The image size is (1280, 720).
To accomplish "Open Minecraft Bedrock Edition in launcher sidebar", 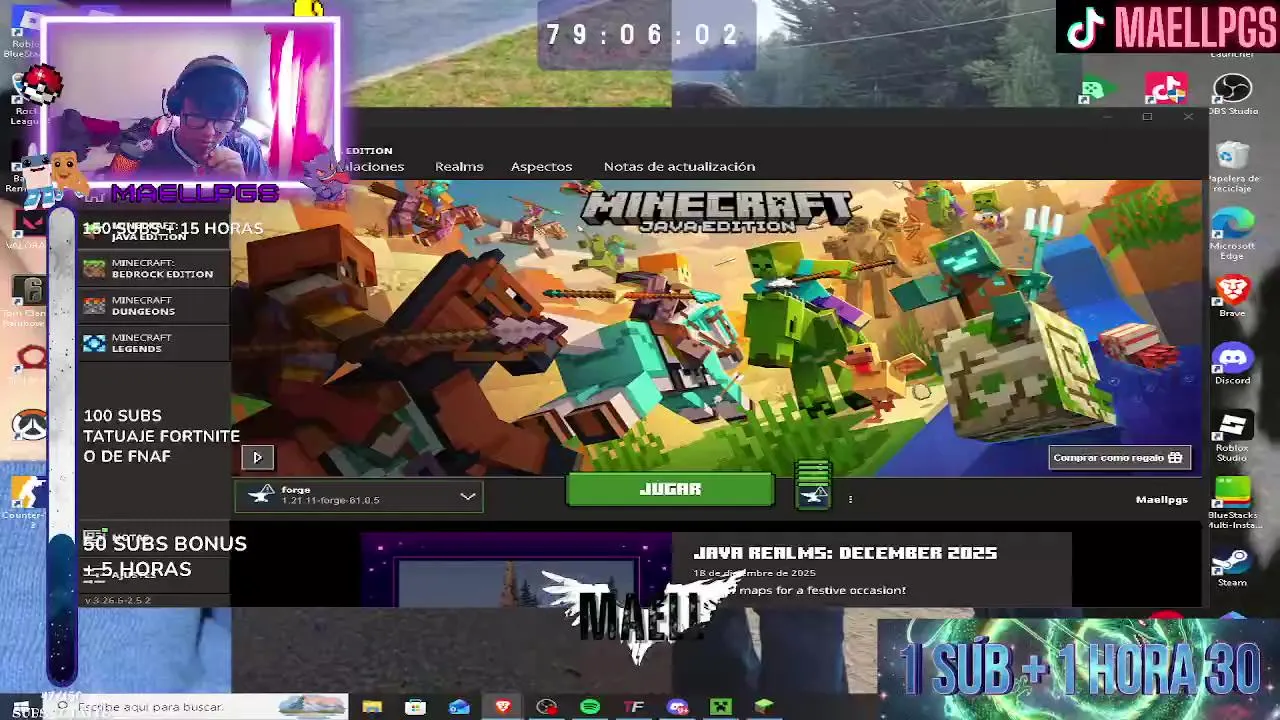I will [154, 268].
